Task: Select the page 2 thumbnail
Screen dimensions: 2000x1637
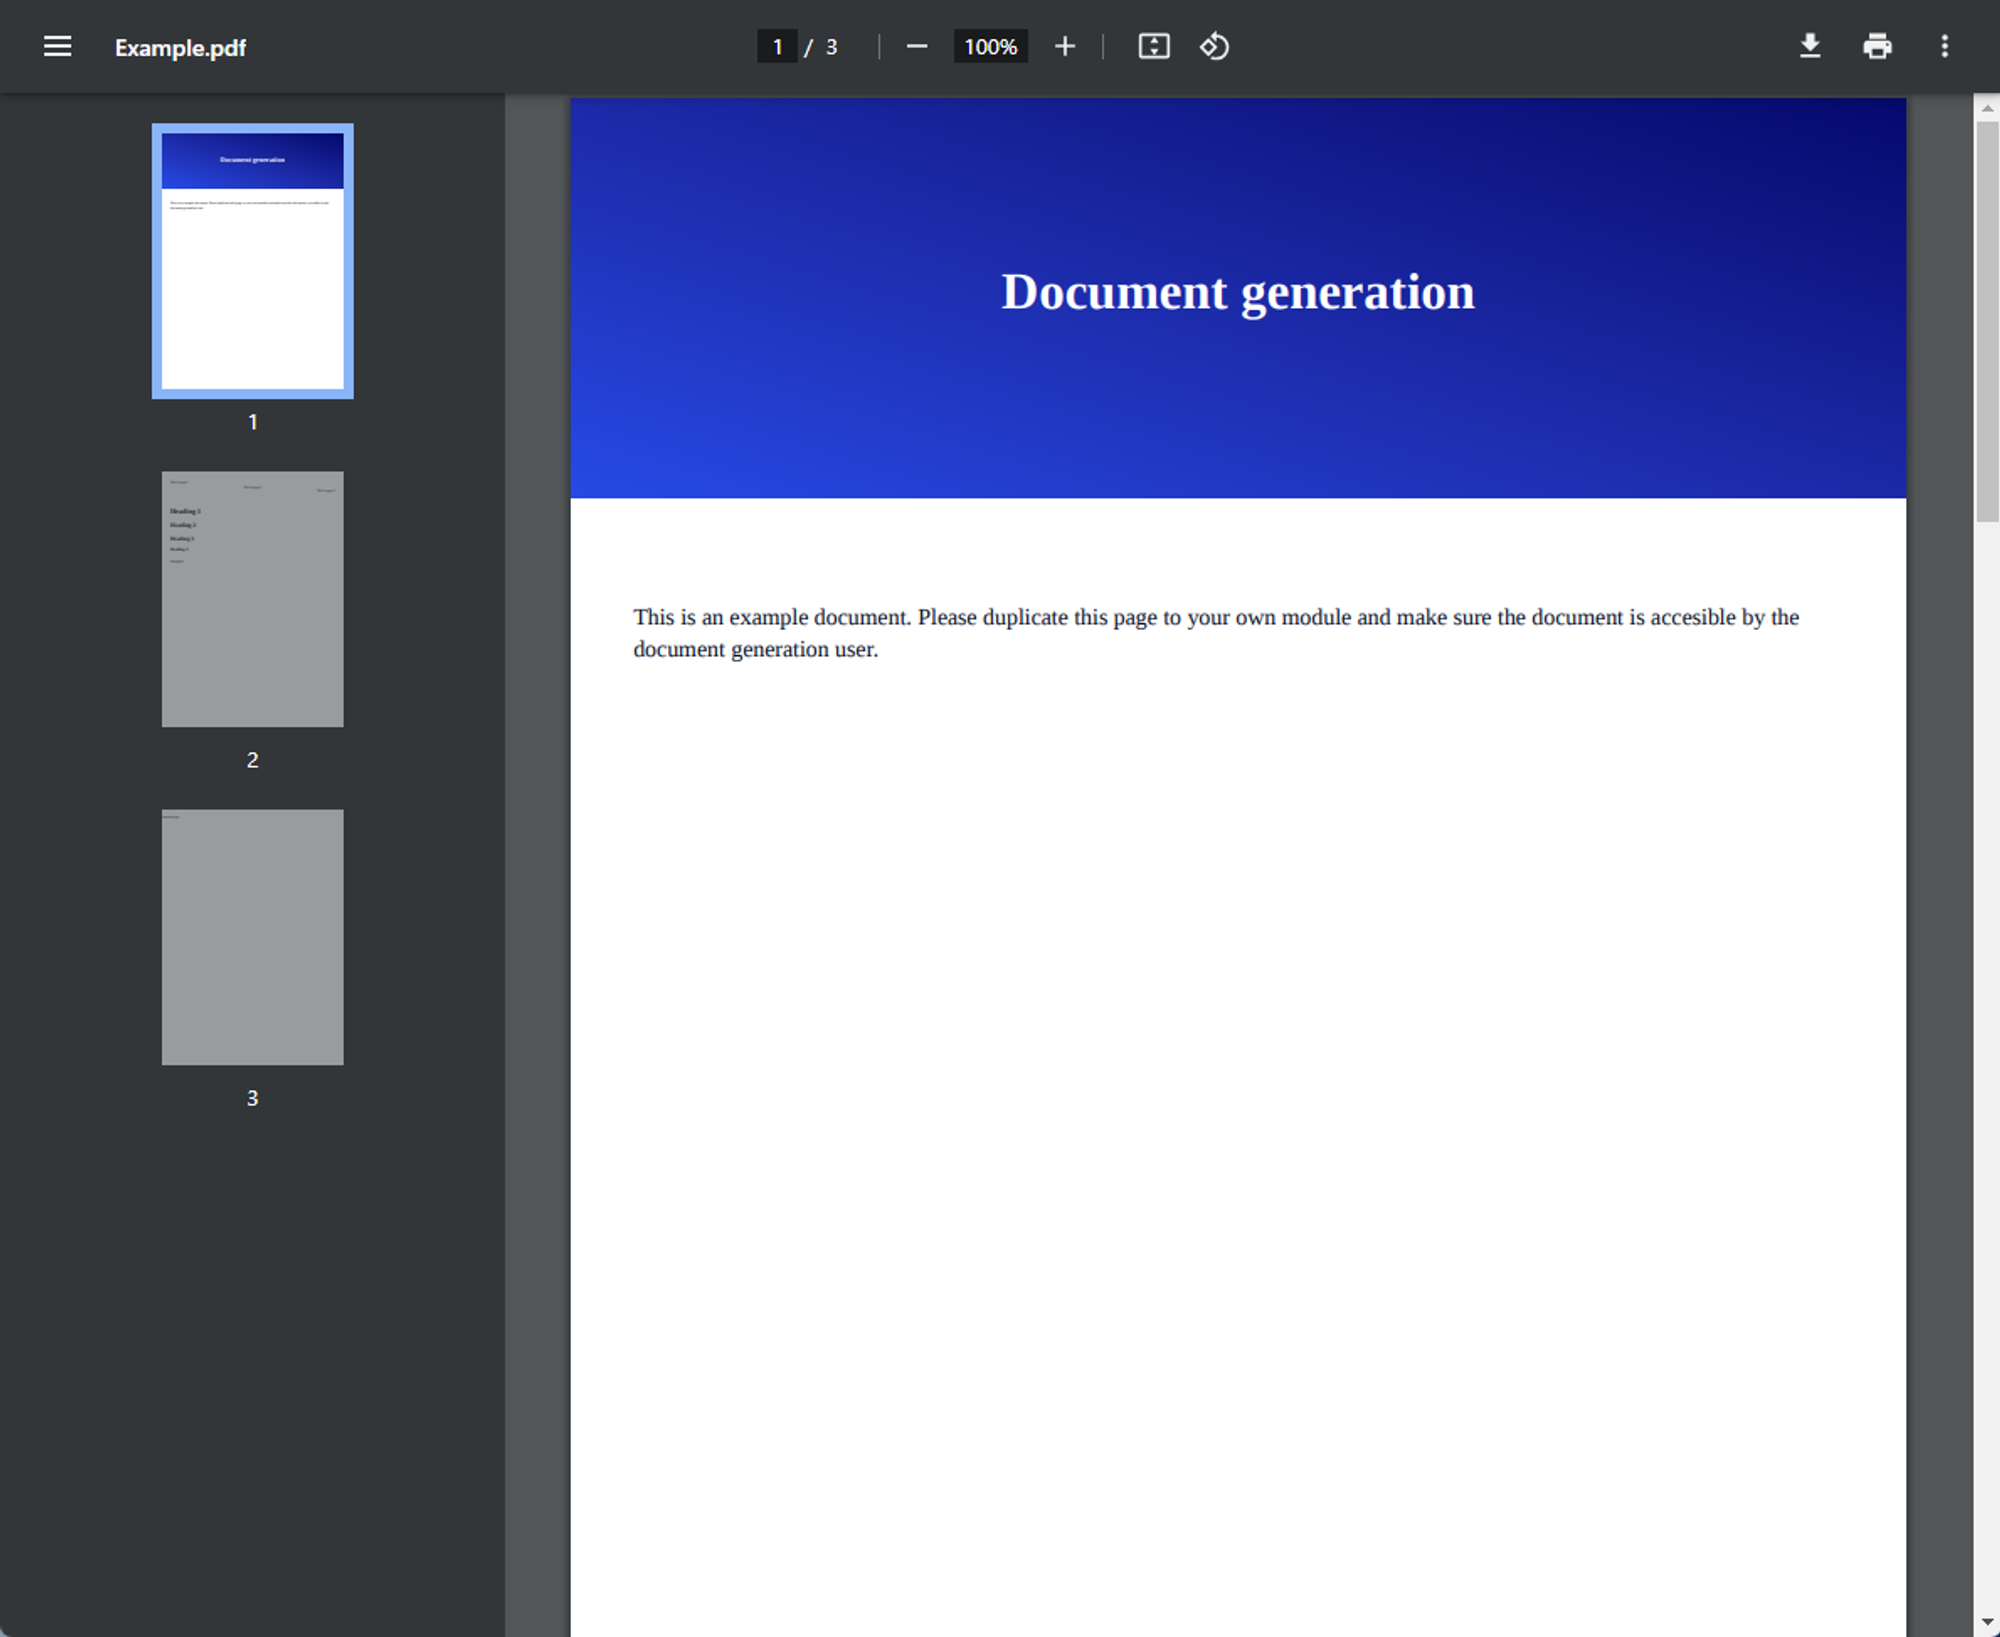Action: tap(252, 599)
